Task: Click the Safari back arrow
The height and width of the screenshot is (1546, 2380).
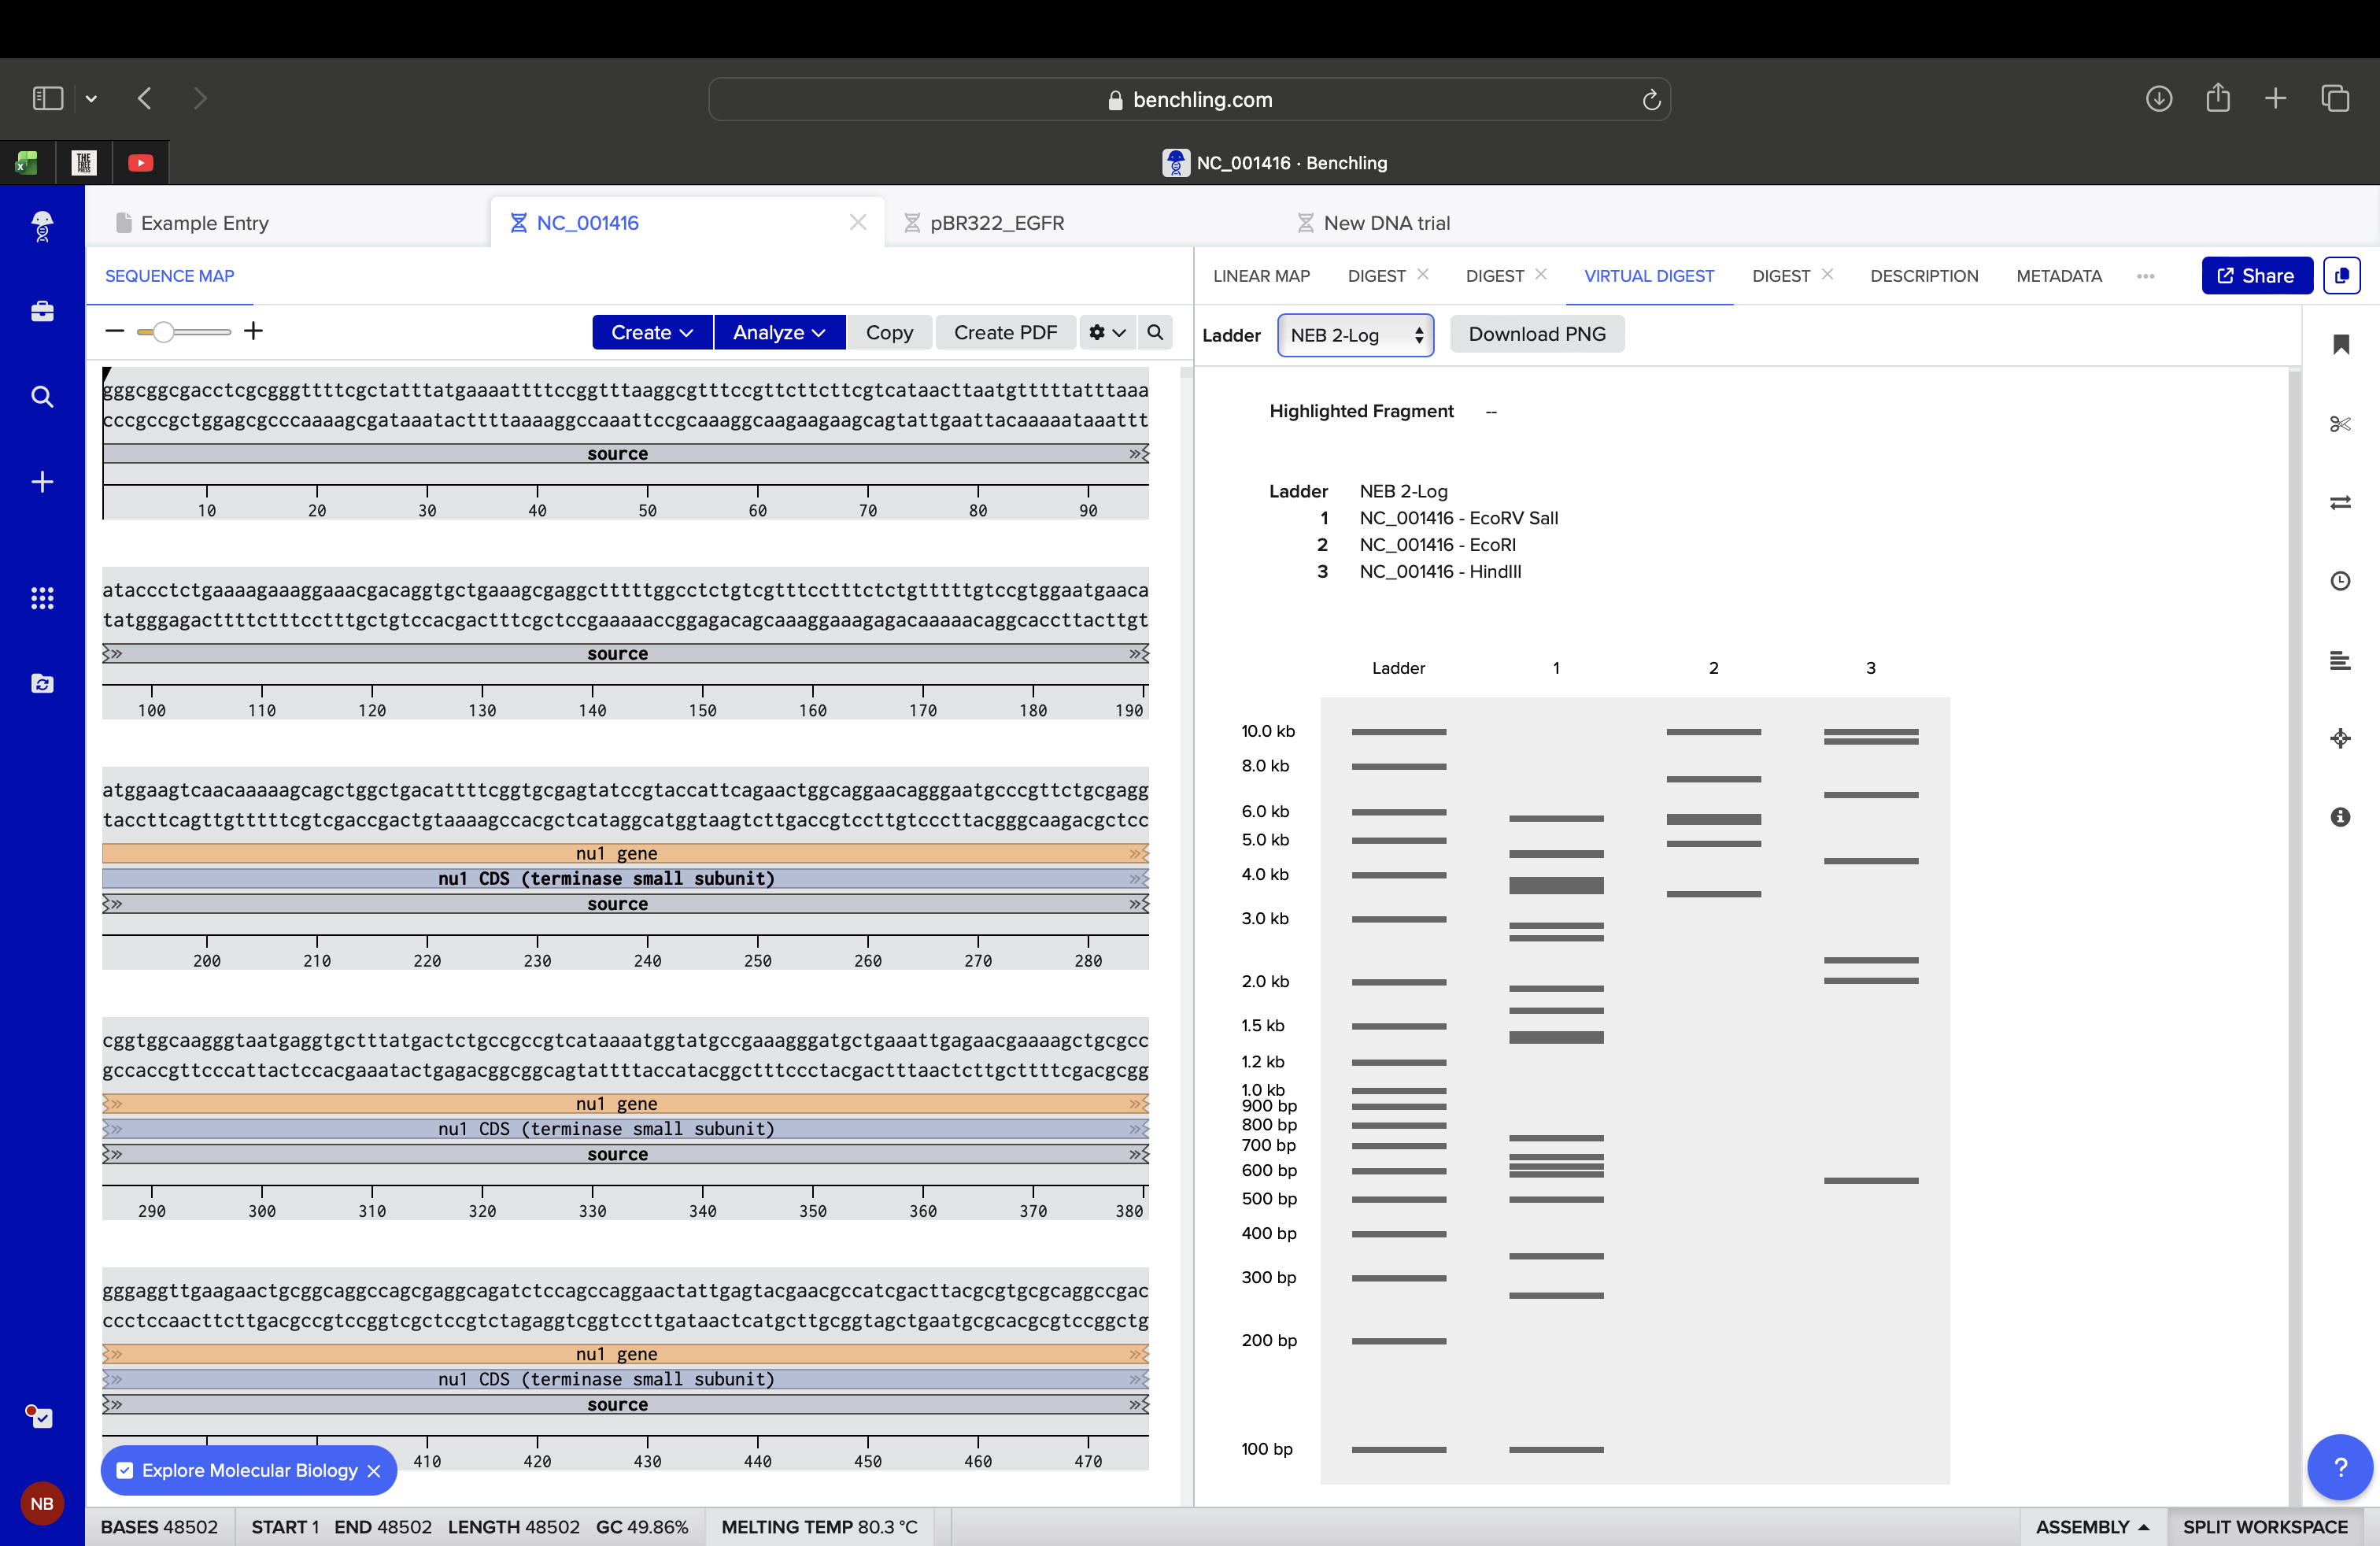Action: point(145,98)
